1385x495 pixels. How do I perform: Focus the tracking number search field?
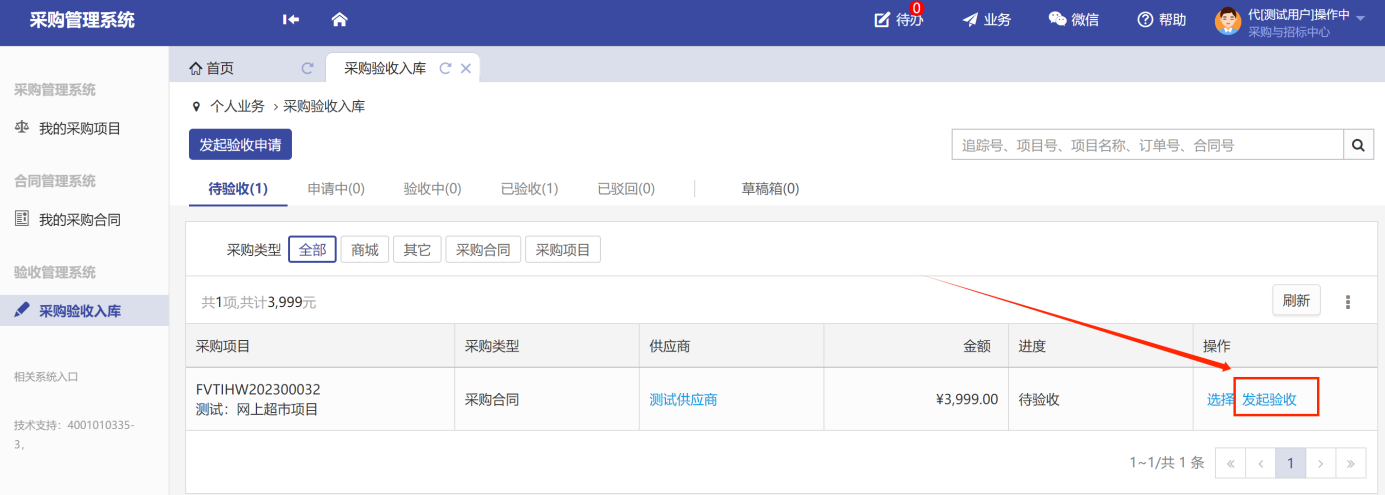[1145, 145]
